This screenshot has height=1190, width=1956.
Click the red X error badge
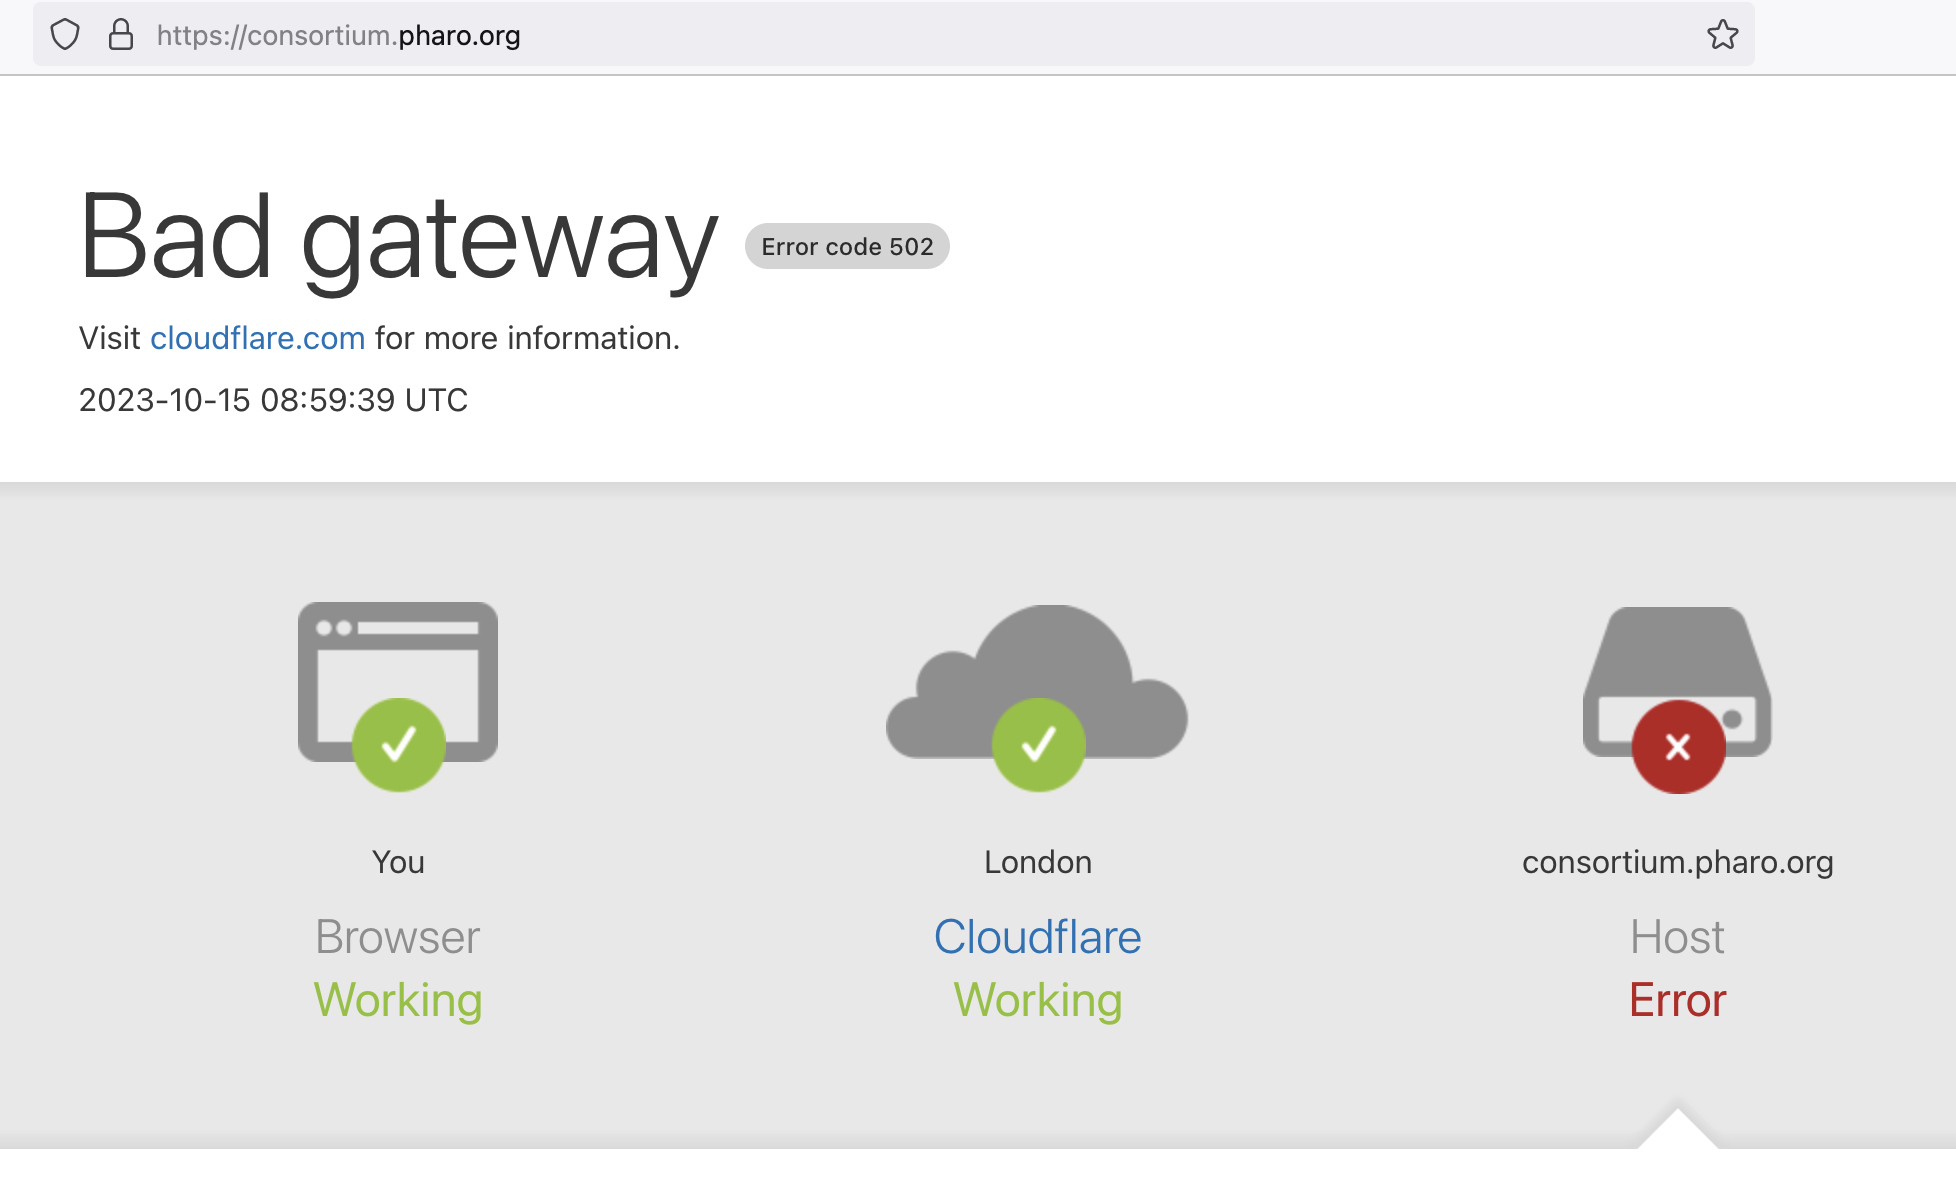pyautogui.click(x=1678, y=747)
